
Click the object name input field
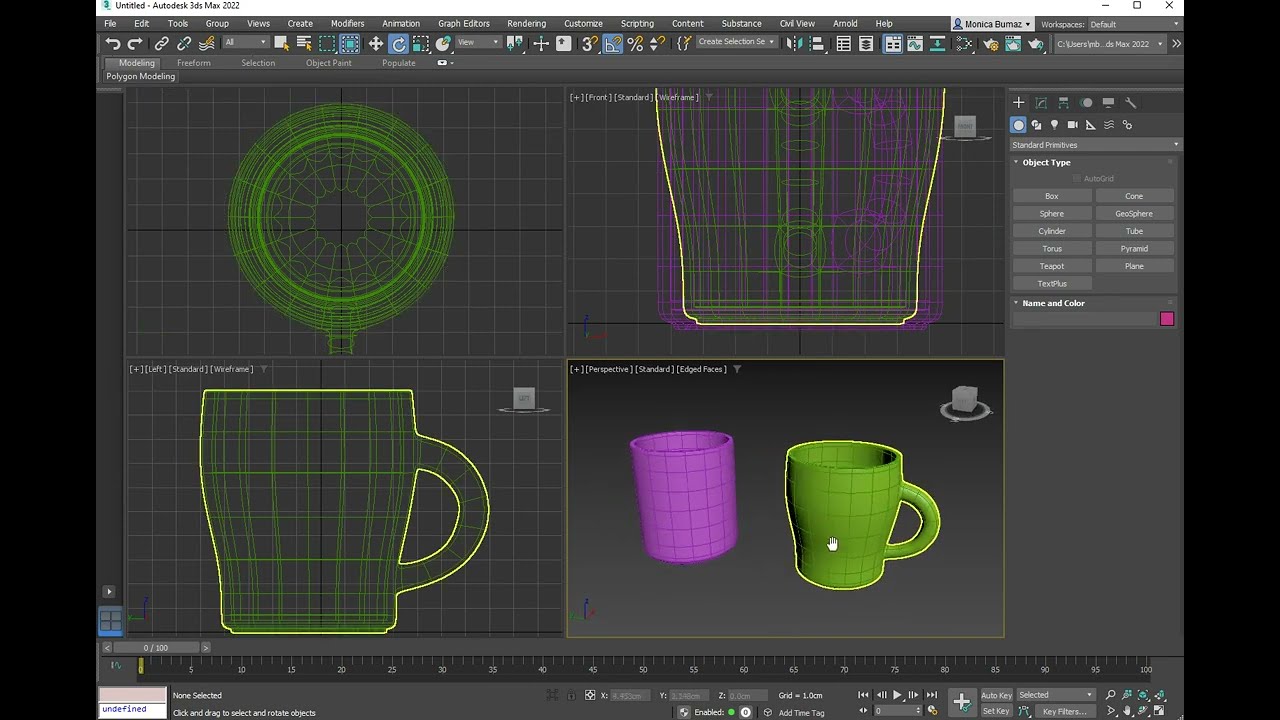[1085, 319]
